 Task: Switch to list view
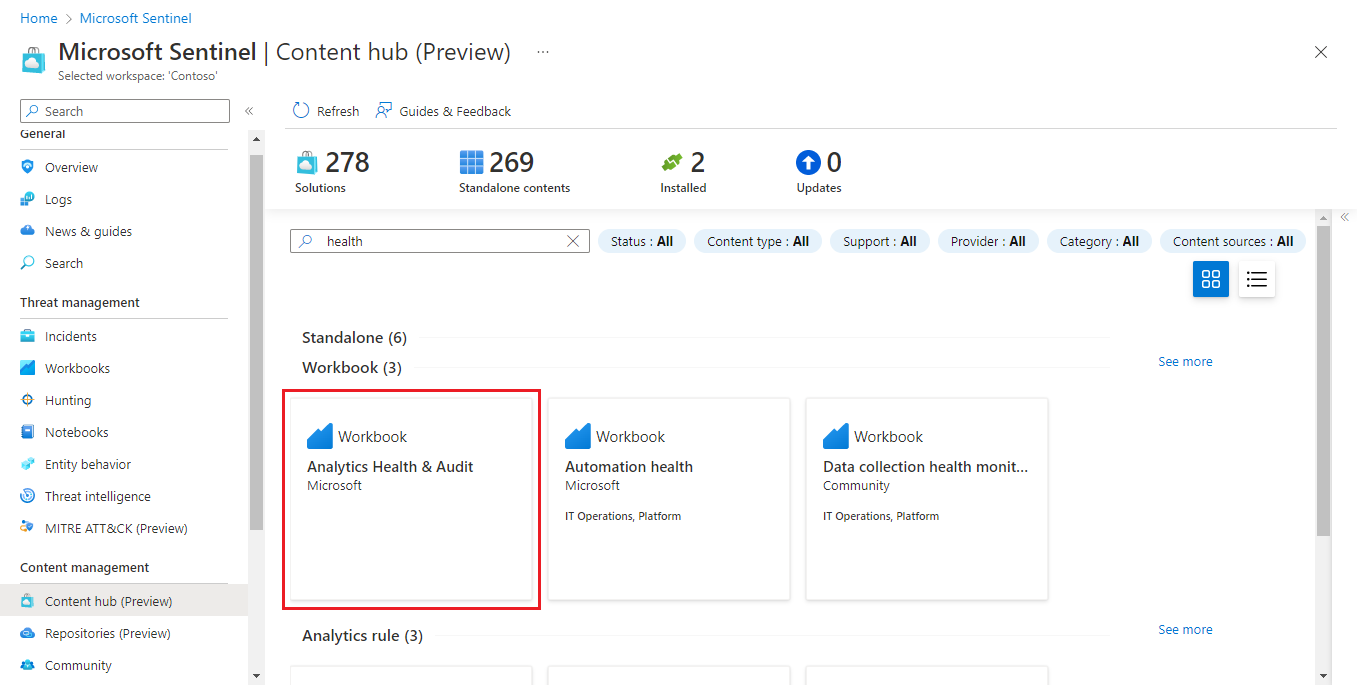(1256, 279)
